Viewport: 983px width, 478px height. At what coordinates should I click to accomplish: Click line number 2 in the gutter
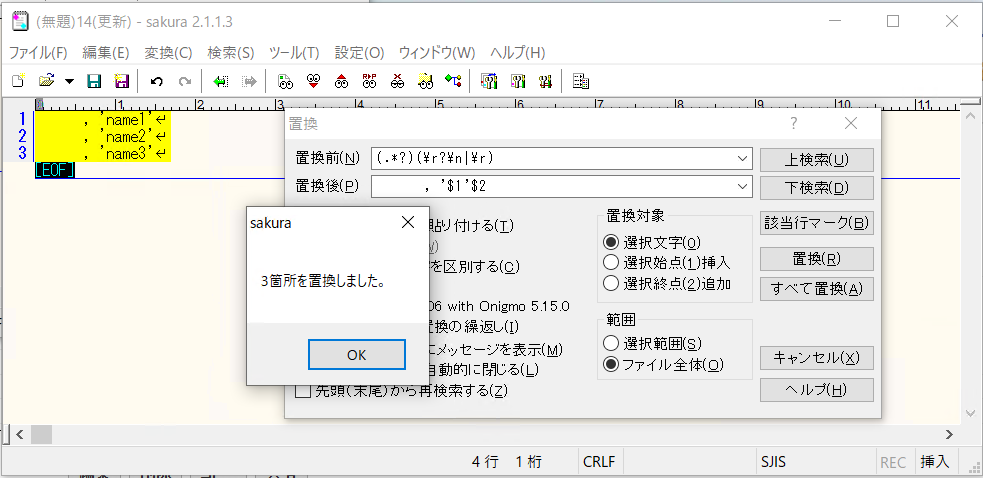23,135
